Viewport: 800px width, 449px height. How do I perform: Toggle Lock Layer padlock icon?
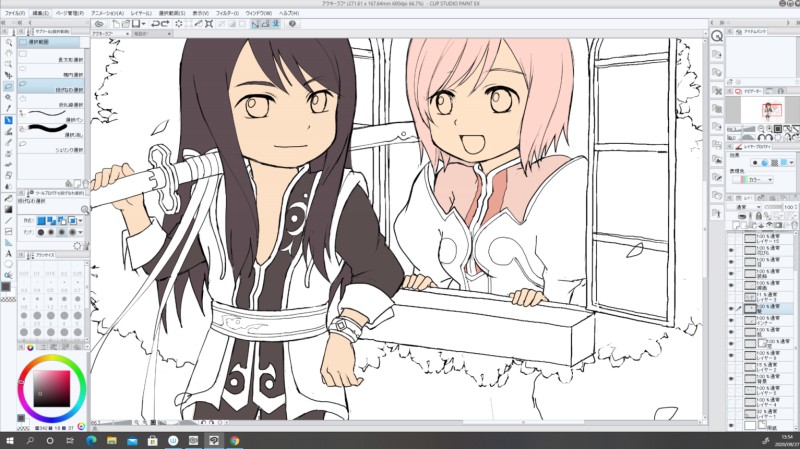point(759,216)
